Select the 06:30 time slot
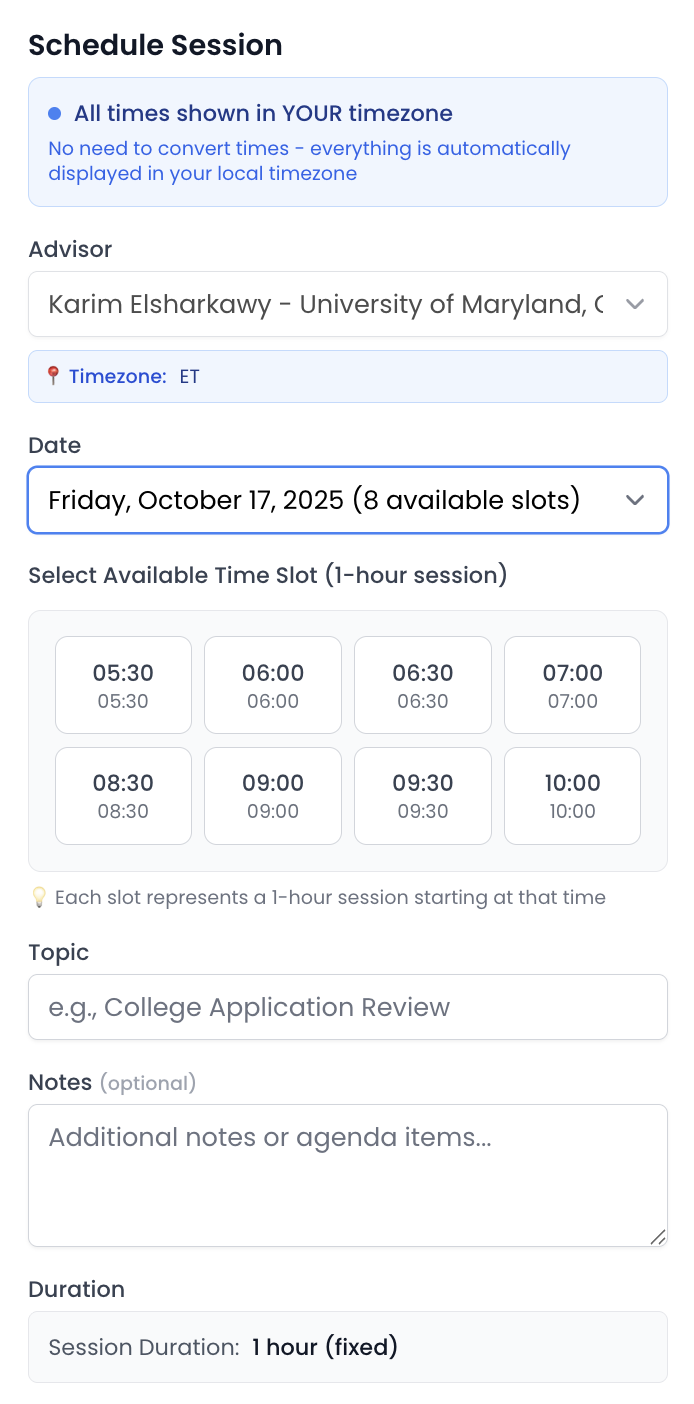 point(422,684)
